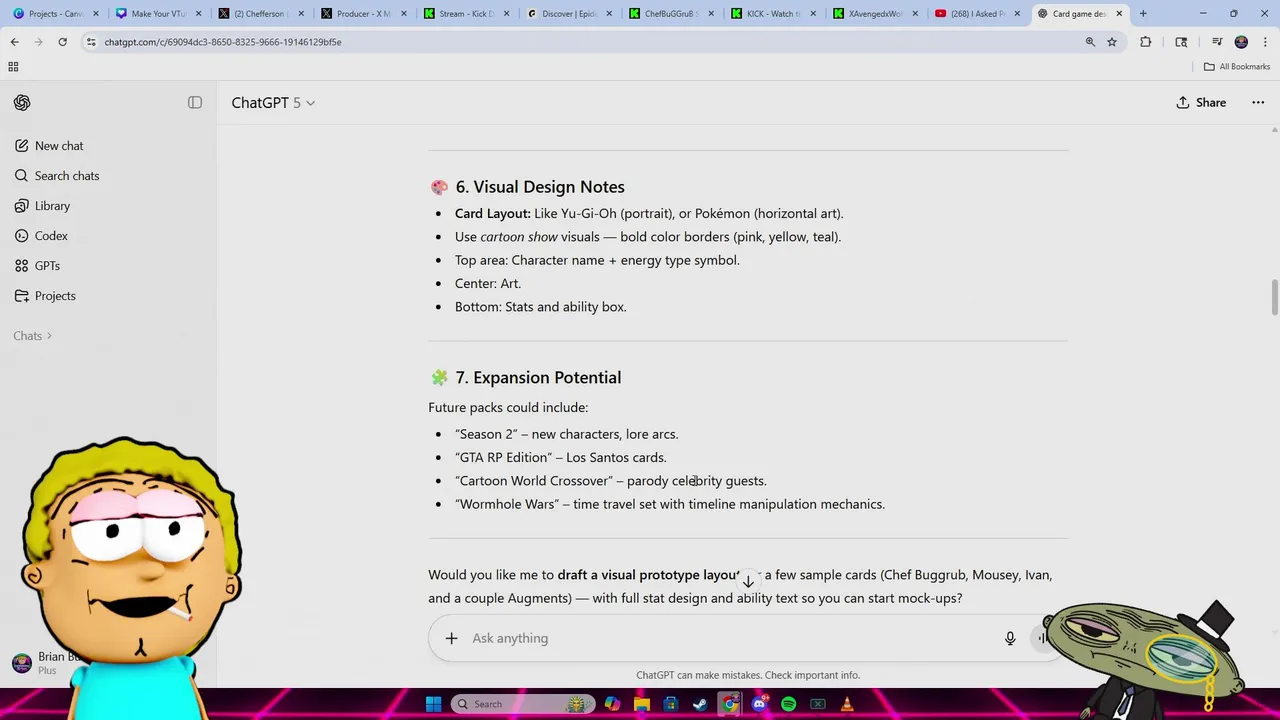Click the "Wormhole Wars" bullet line
The image size is (1280, 720).
[x=670, y=504]
